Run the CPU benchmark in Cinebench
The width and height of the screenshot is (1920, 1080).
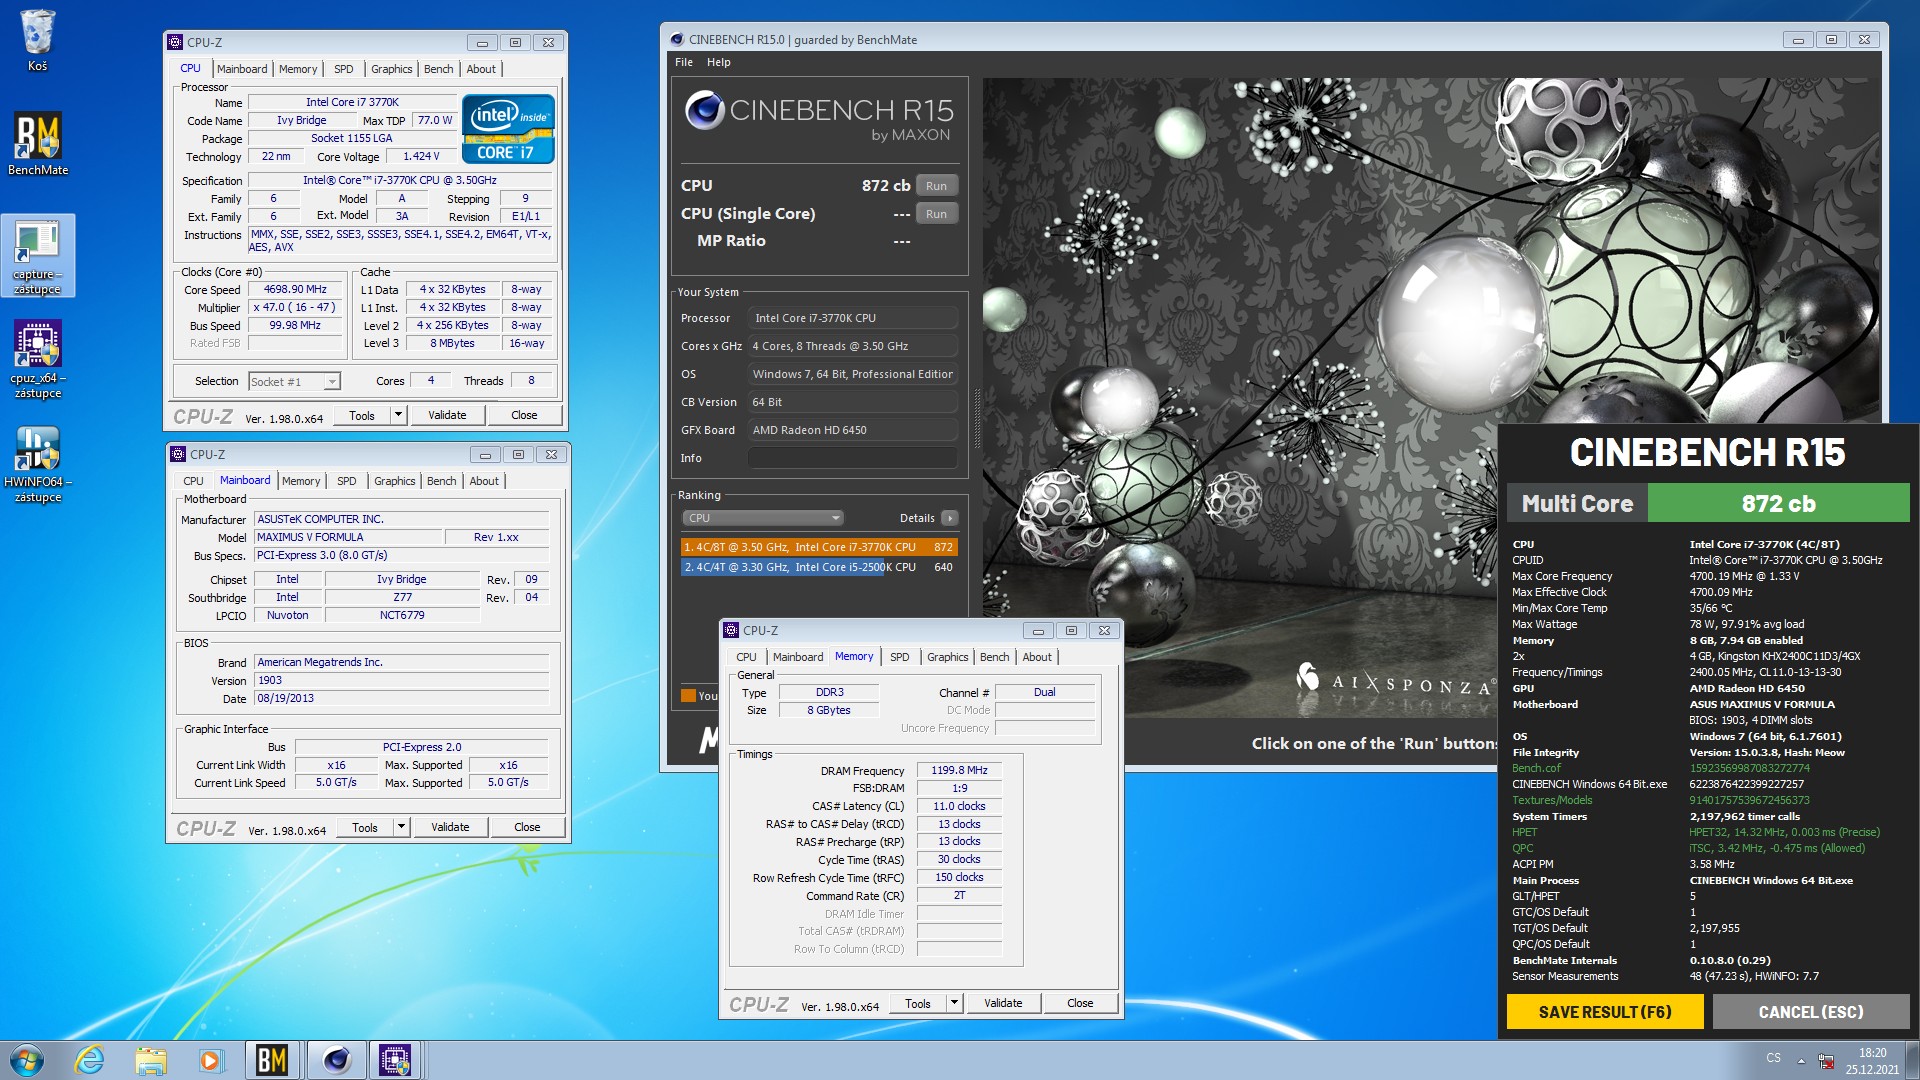tap(936, 186)
